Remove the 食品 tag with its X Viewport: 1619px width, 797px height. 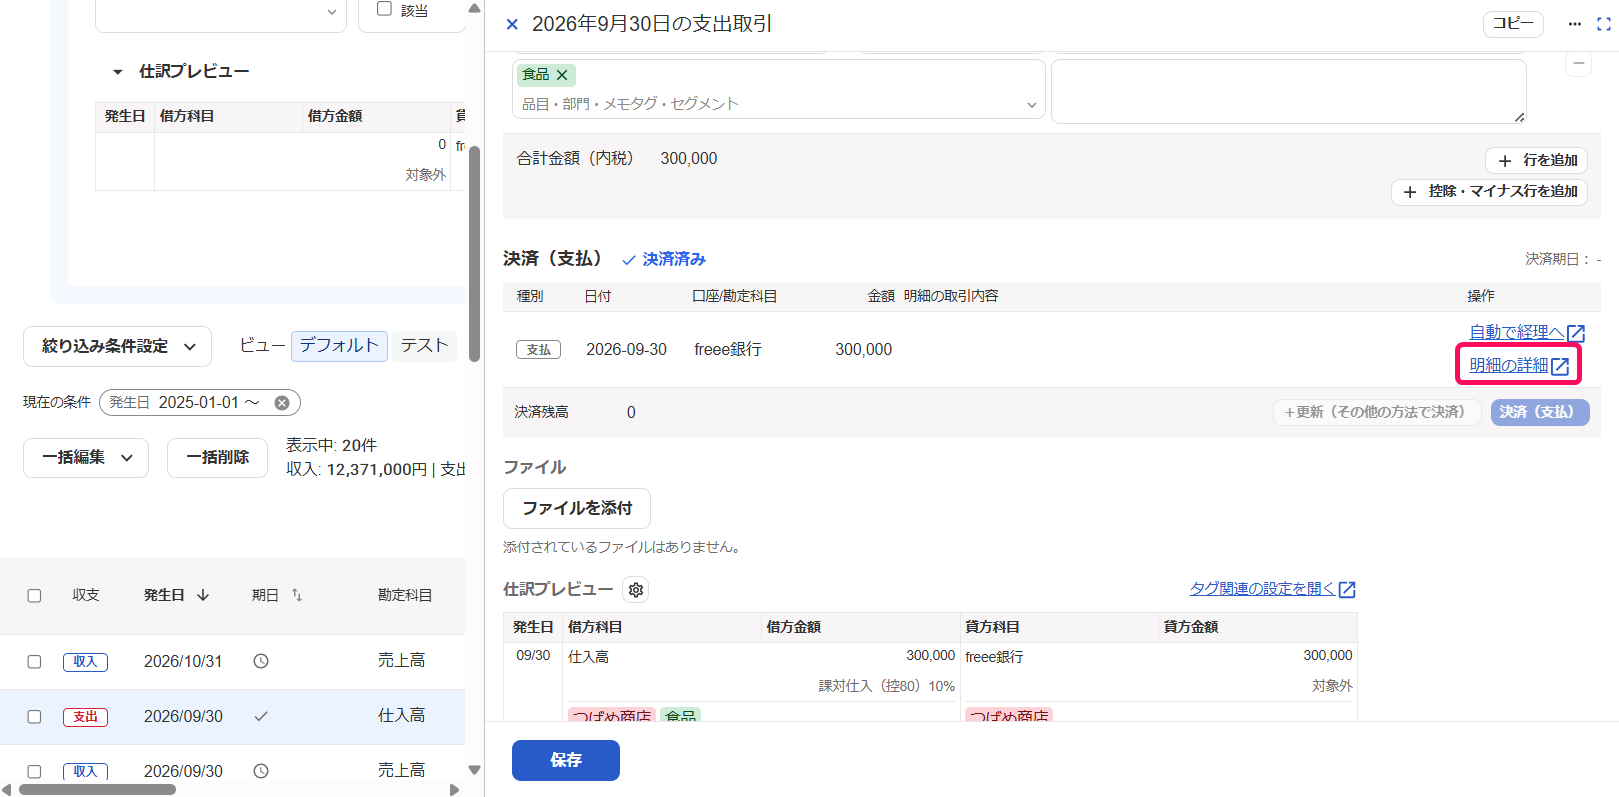click(562, 75)
